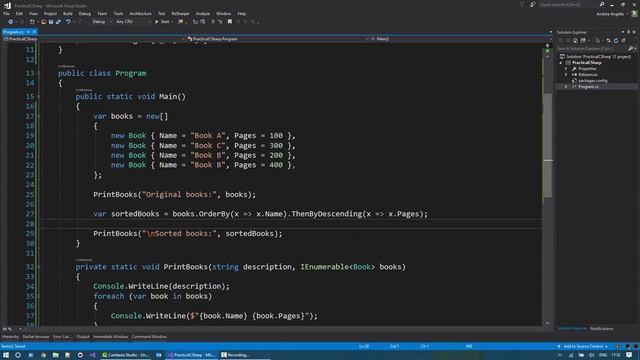Collapse the PrintBooks method at line 32
The height and width of the screenshot is (360, 640).
(x=39, y=267)
